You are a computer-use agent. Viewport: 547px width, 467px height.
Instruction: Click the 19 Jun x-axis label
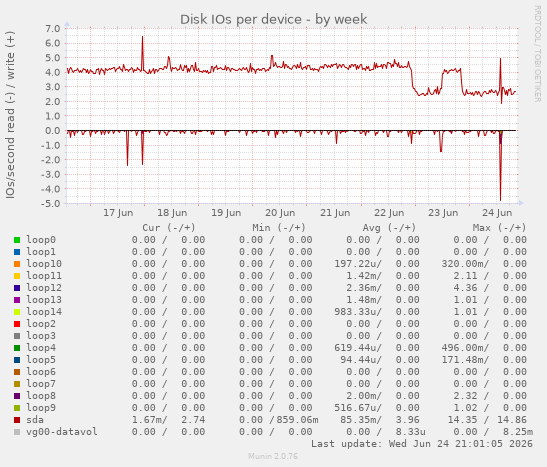(226, 213)
